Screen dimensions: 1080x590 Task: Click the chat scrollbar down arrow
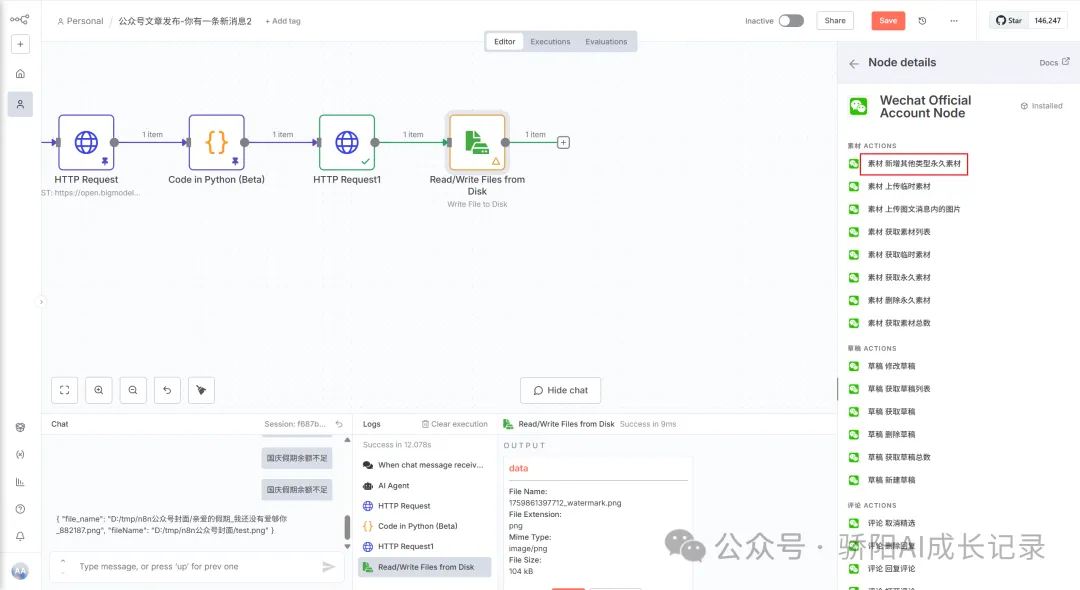(x=347, y=547)
